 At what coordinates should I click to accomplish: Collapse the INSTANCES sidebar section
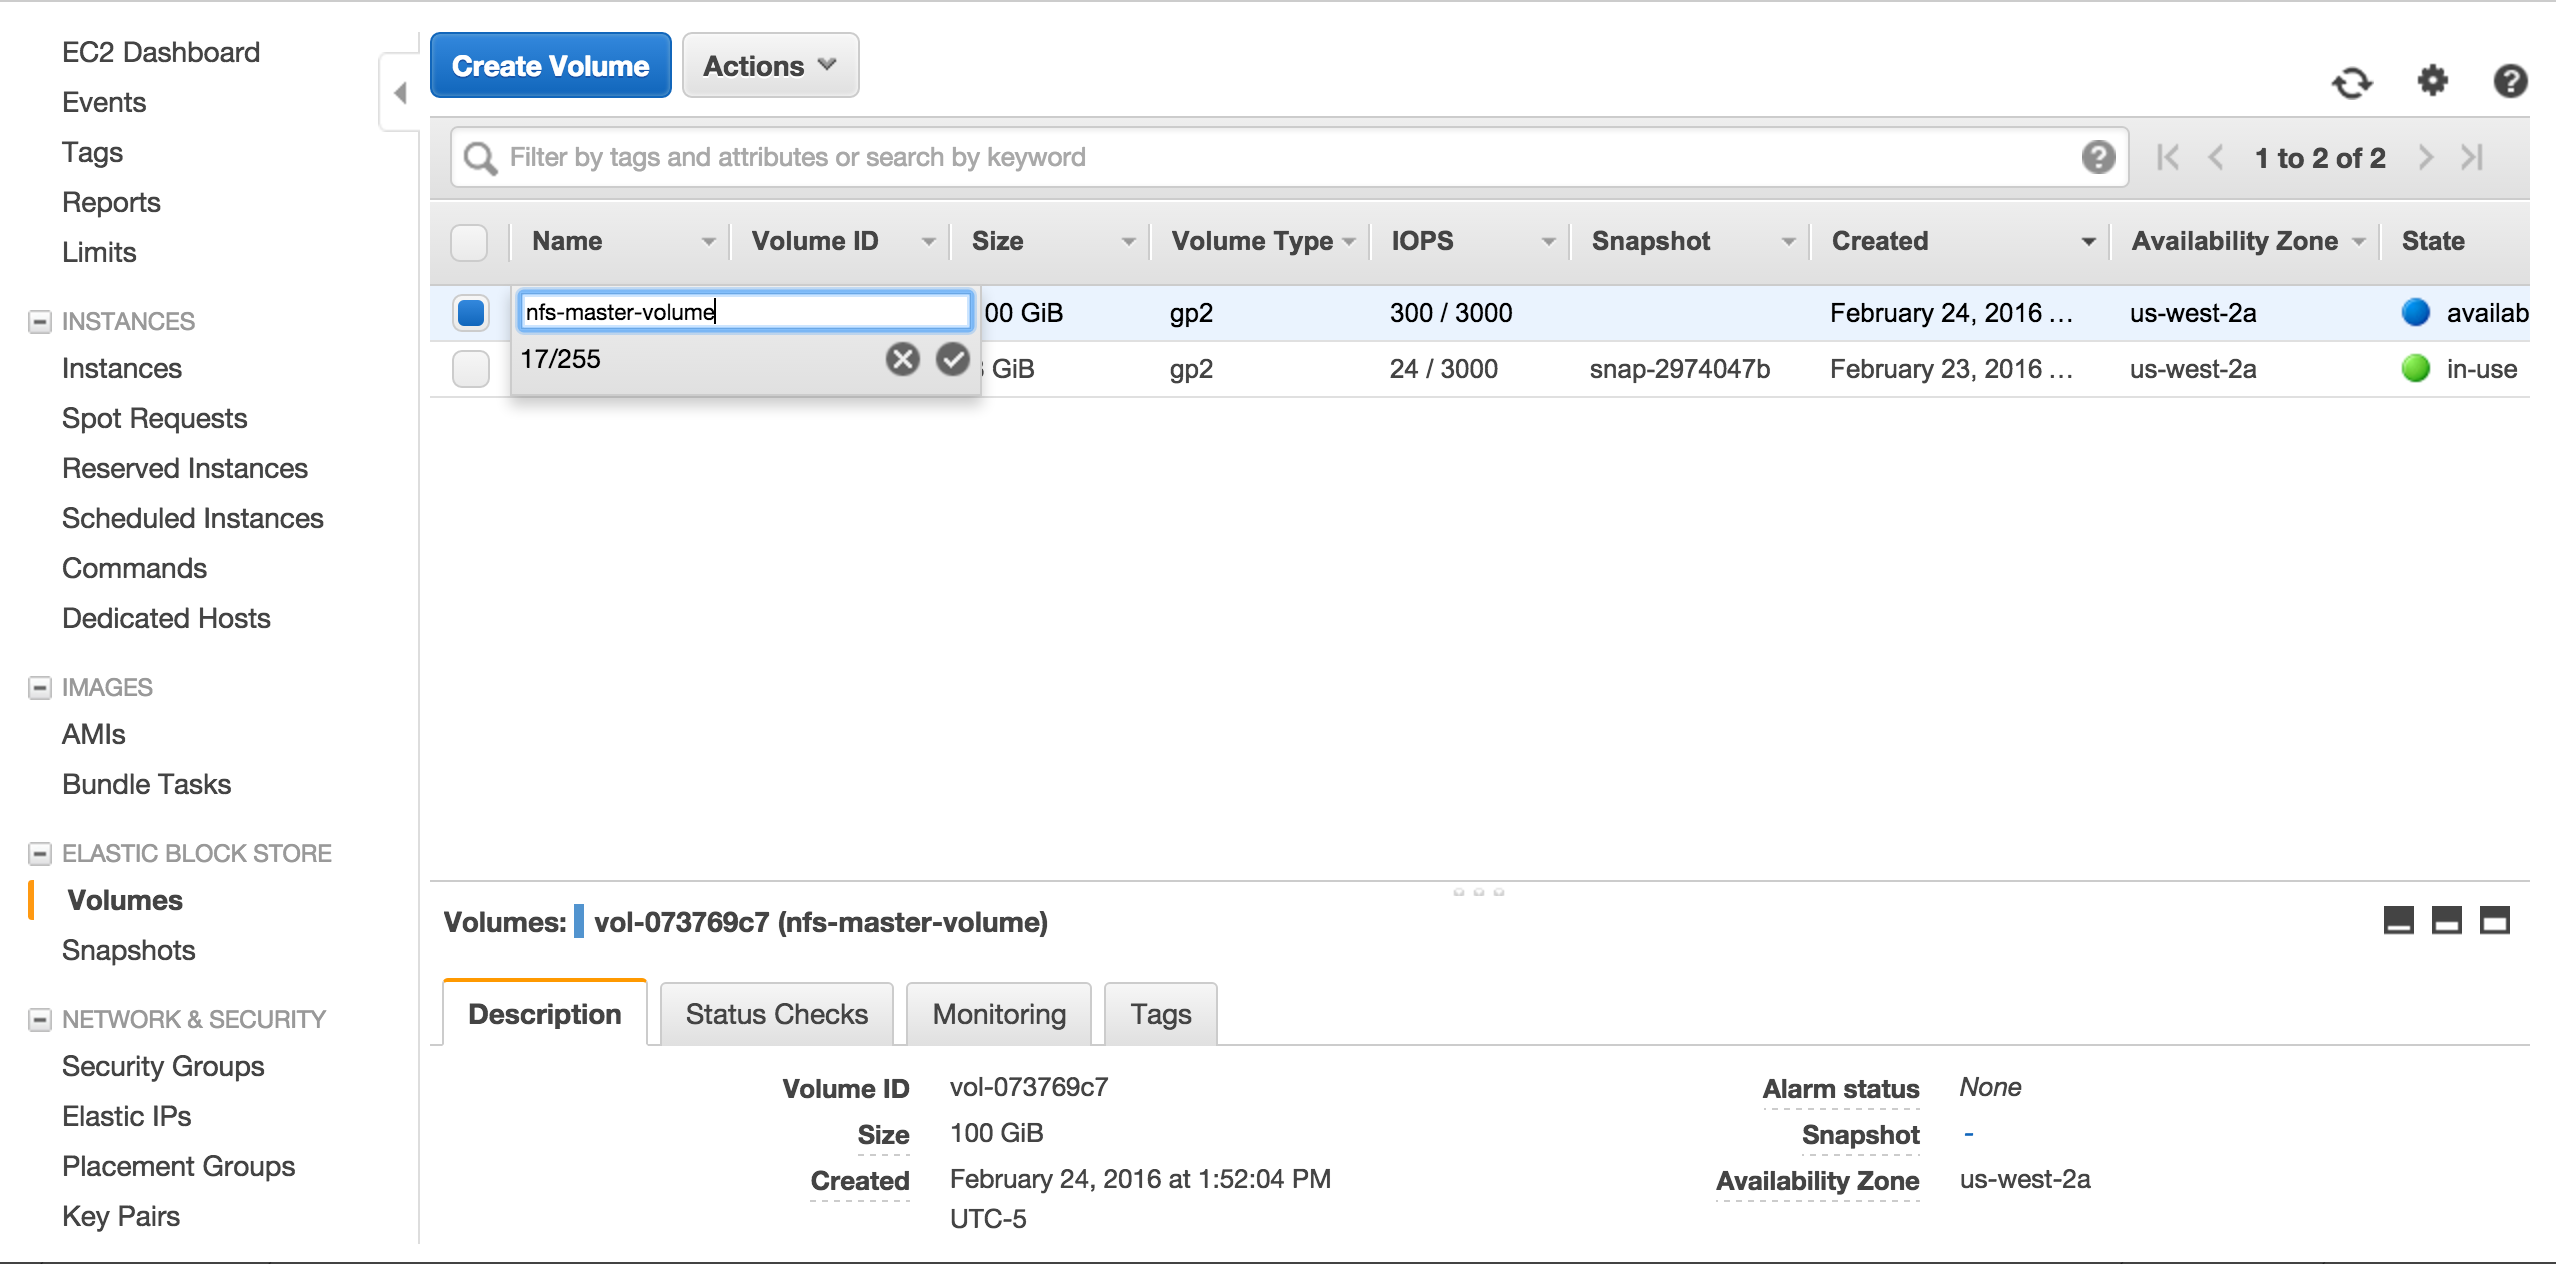click(40, 321)
